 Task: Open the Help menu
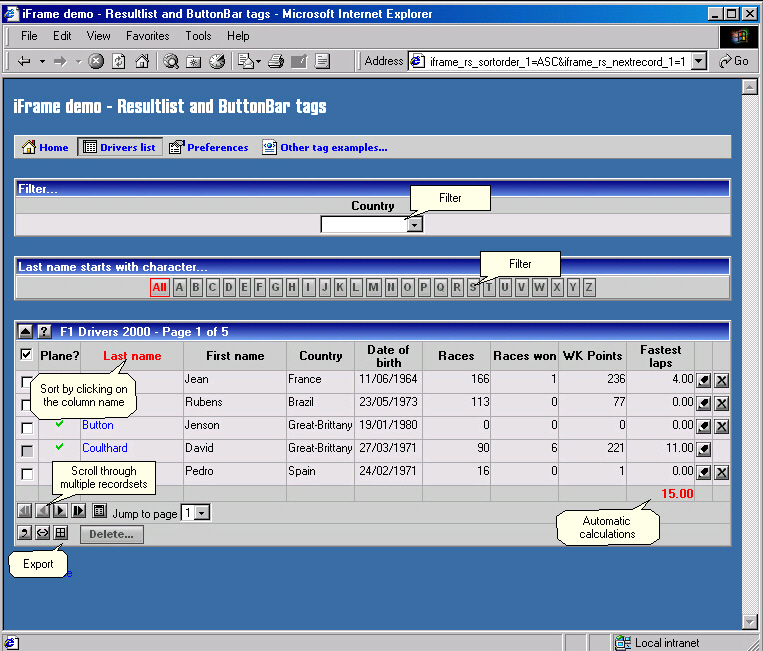238,36
